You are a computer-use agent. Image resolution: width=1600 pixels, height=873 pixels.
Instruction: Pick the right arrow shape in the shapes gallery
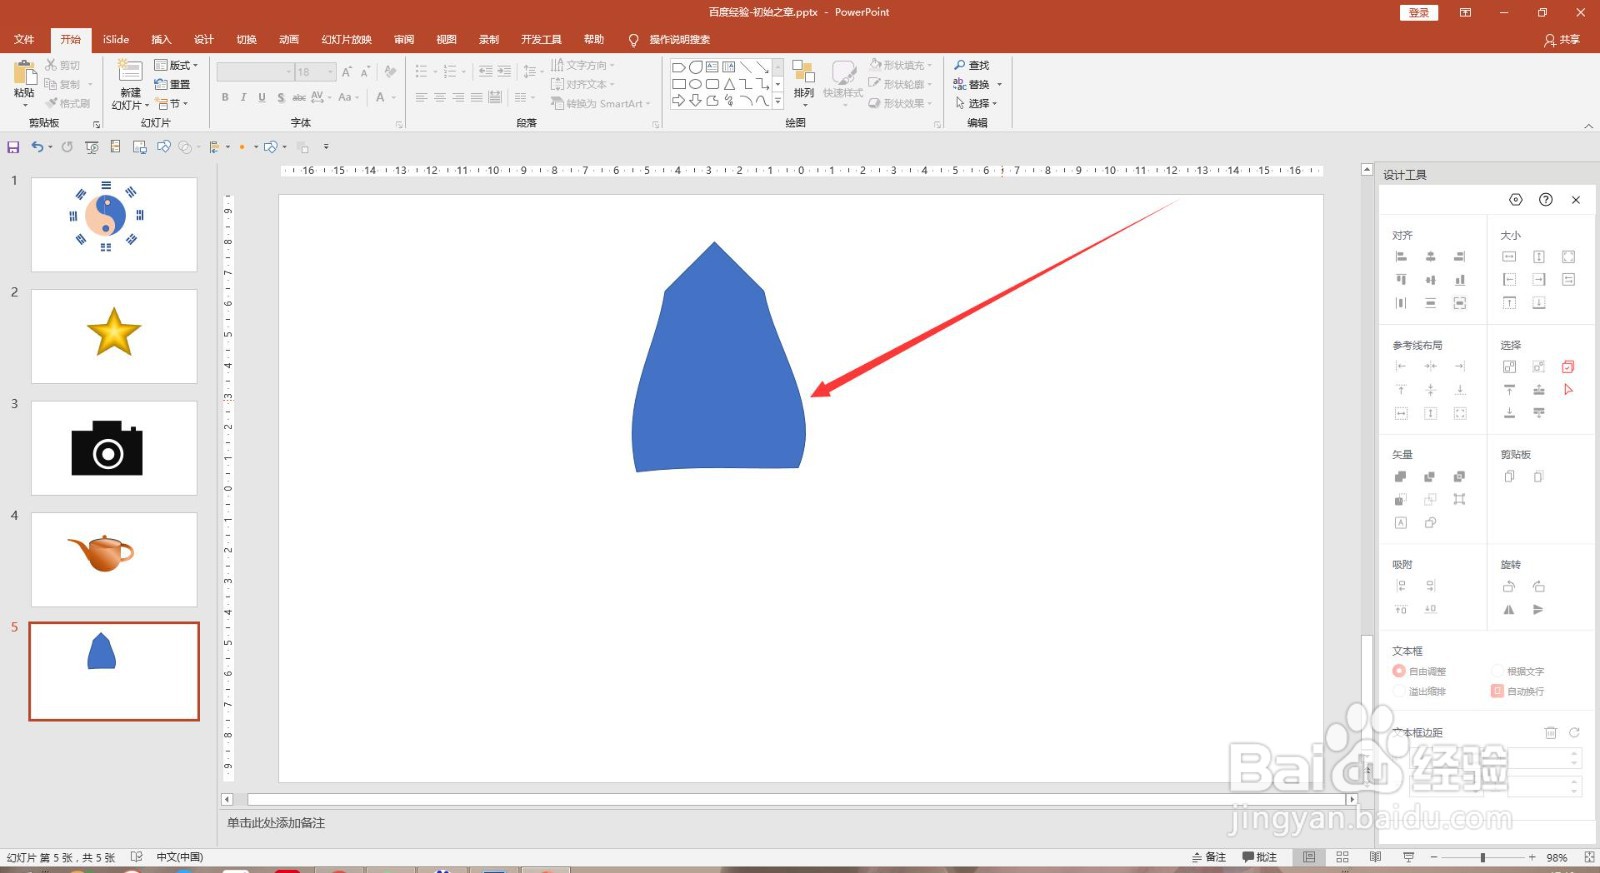click(679, 100)
